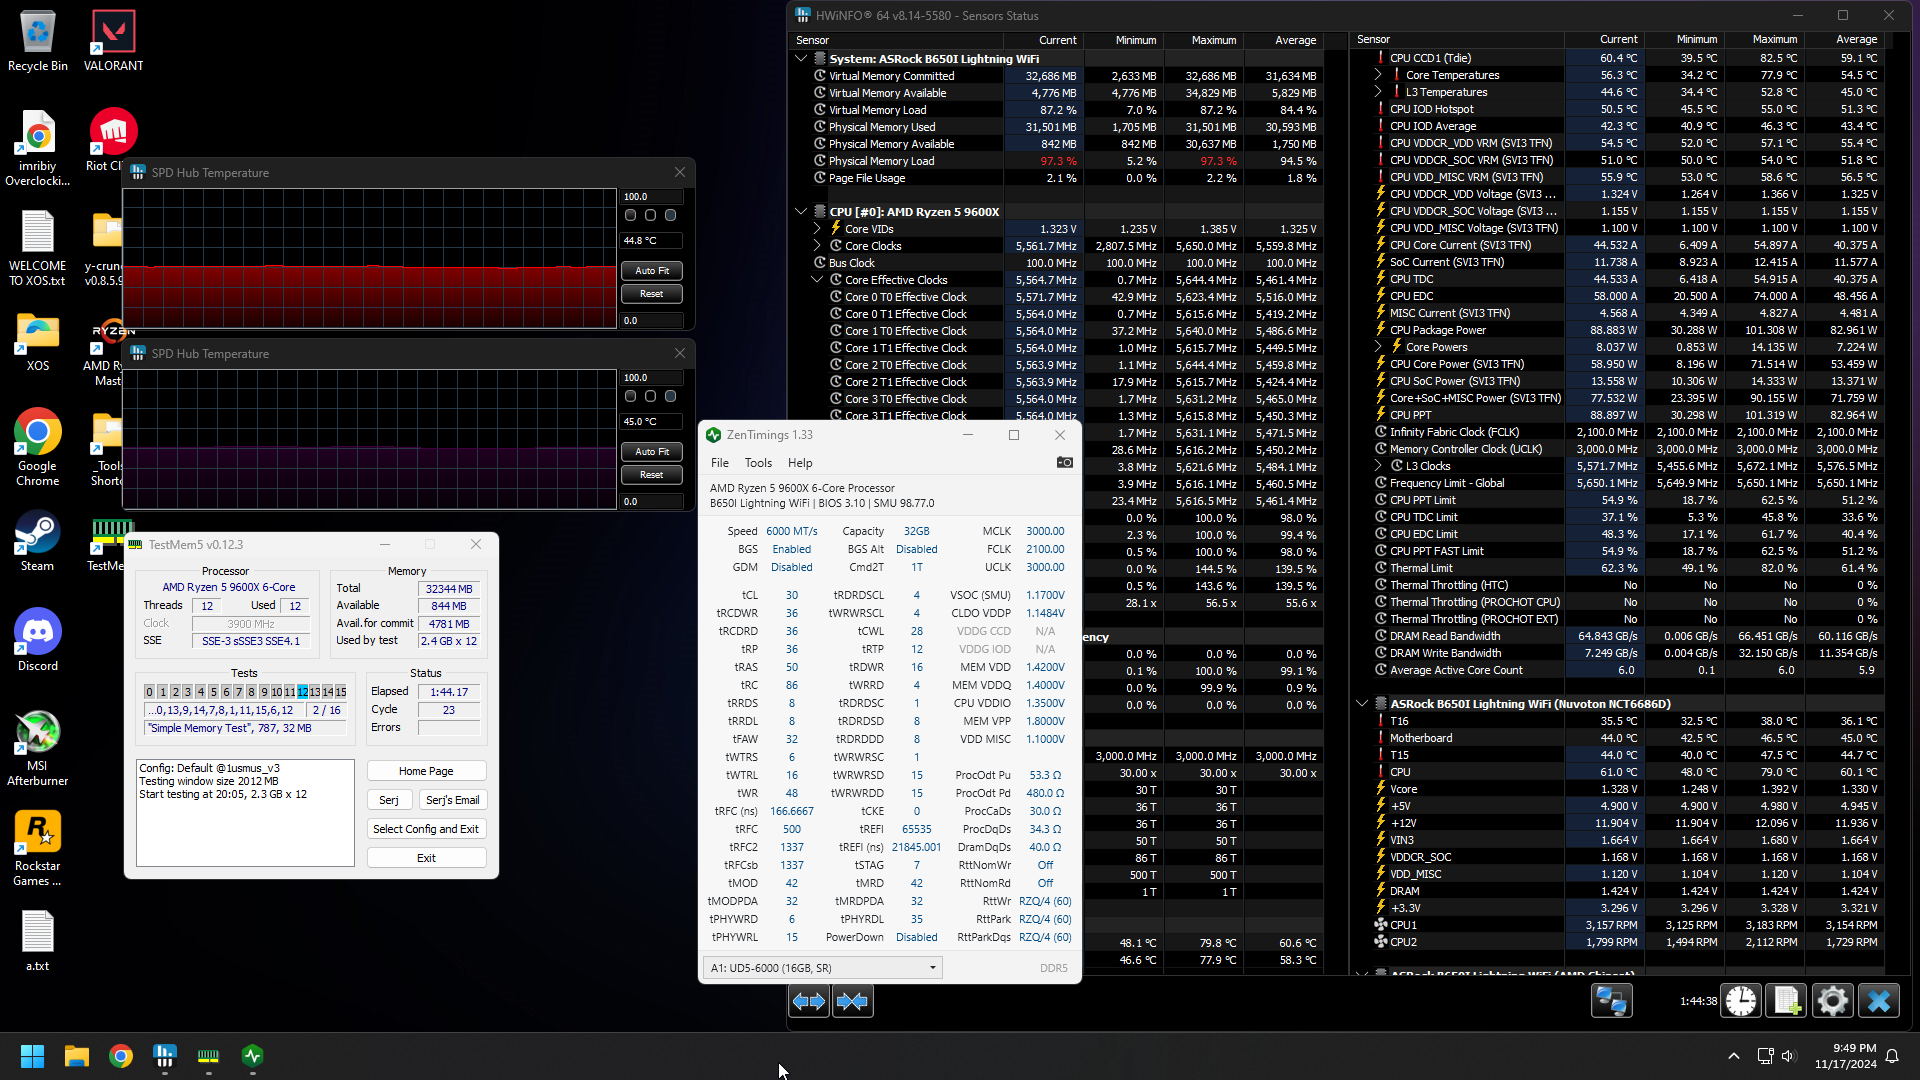Start logging with HWiNFO document-plus icon
Image resolution: width=1920 pixels, height=1080 pixels.
[1787, 1001]
